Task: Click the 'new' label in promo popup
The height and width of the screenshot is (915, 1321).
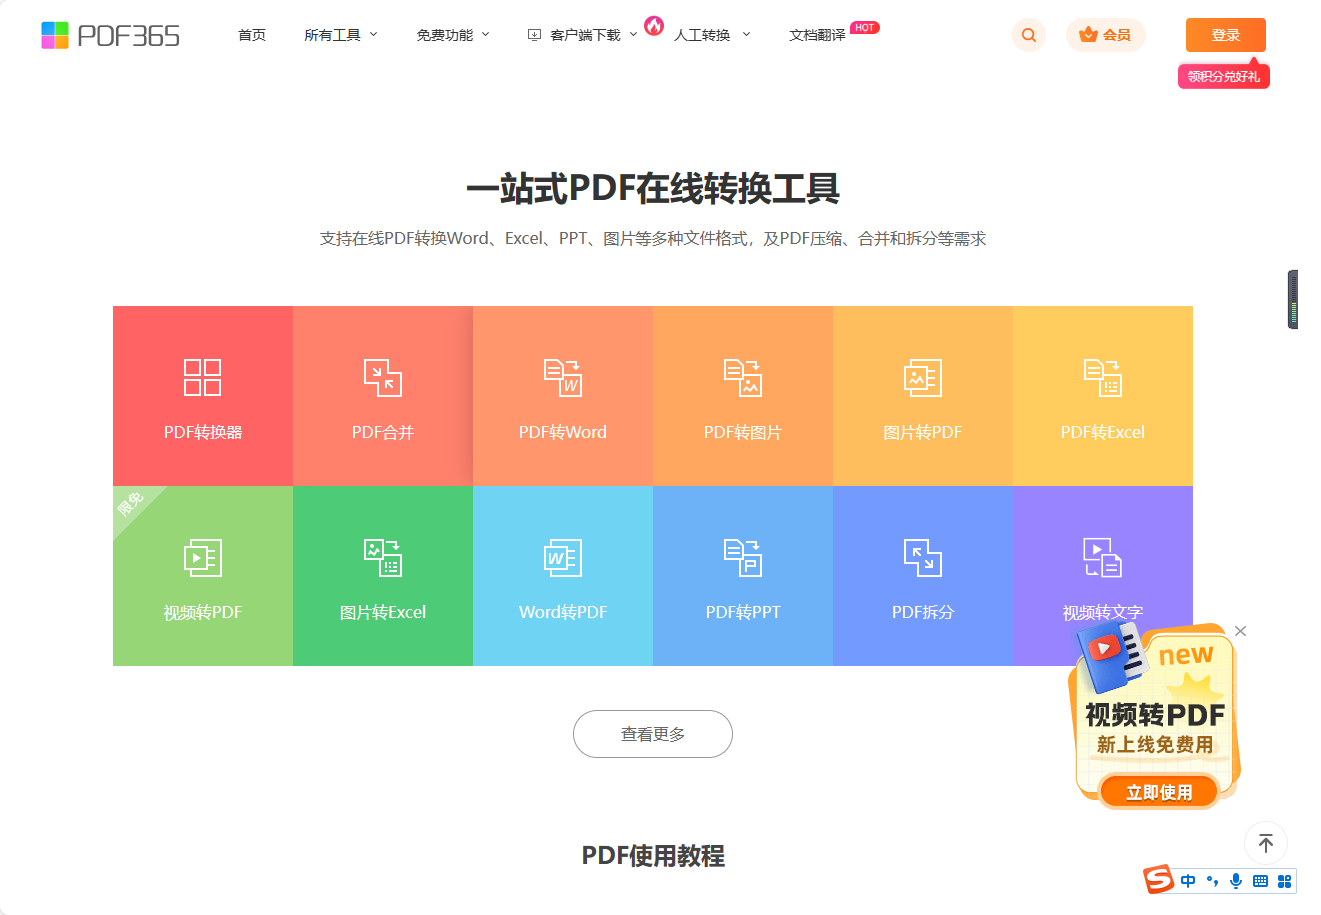Action: click(x=1186, y=655)
